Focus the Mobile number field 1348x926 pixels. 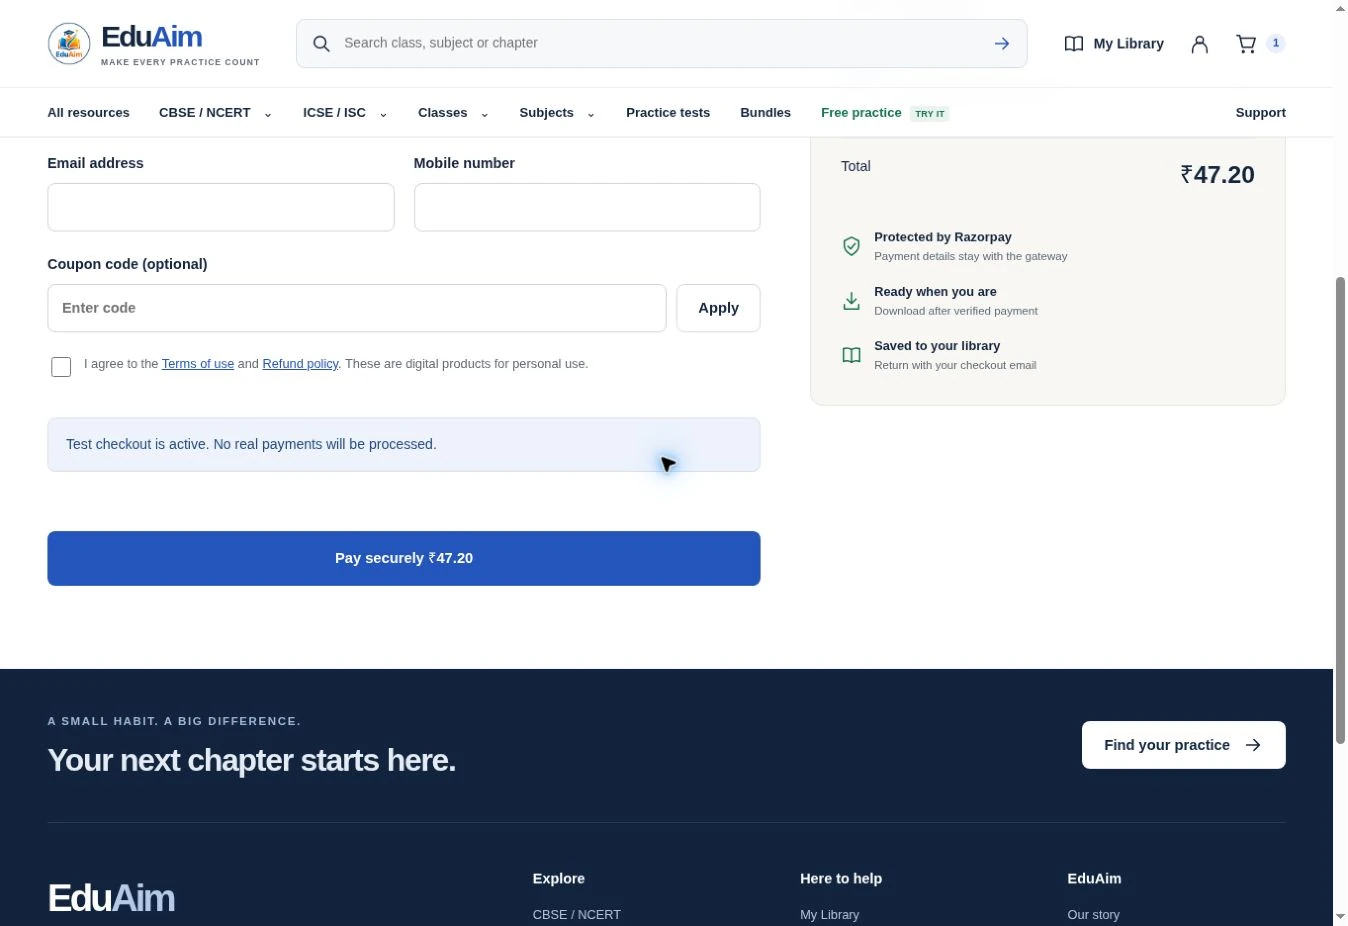587,207
